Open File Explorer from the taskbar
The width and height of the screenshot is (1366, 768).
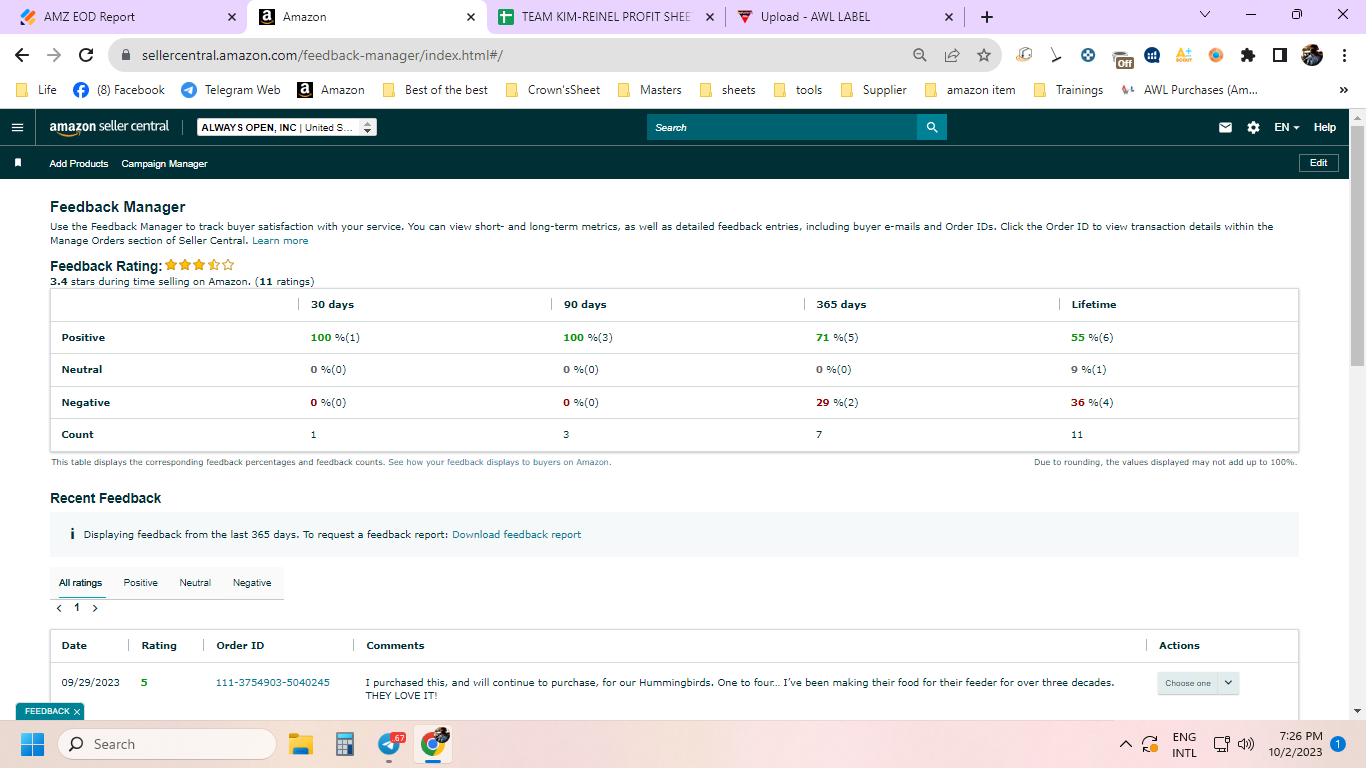pyautogui.click(x=301, y=744)
